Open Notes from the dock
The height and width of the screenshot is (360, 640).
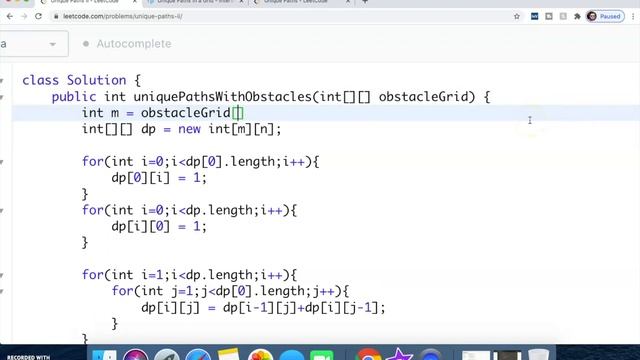(x=229, y=353)
